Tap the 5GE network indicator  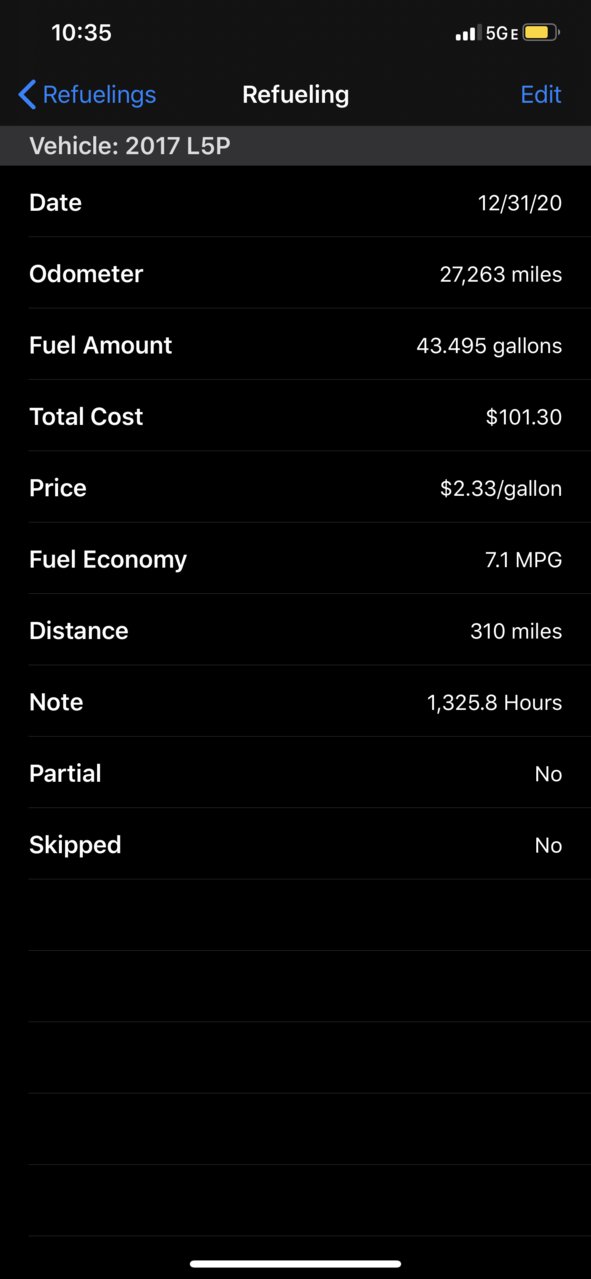click(x=501, y=33)
